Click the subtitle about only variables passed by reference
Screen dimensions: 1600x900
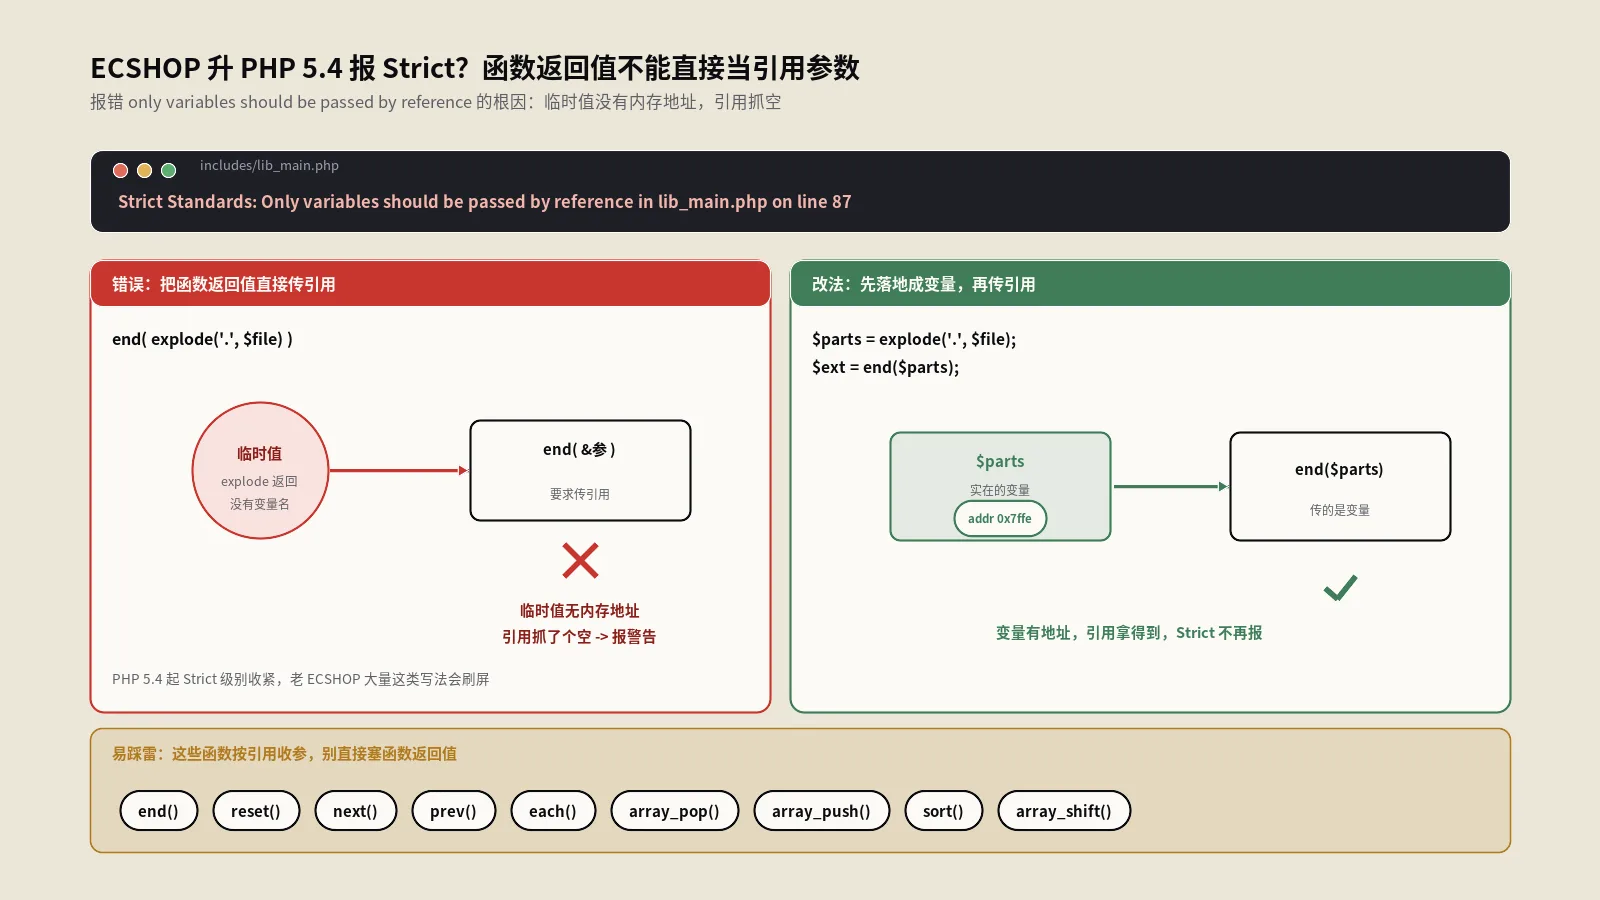[436, 102]
